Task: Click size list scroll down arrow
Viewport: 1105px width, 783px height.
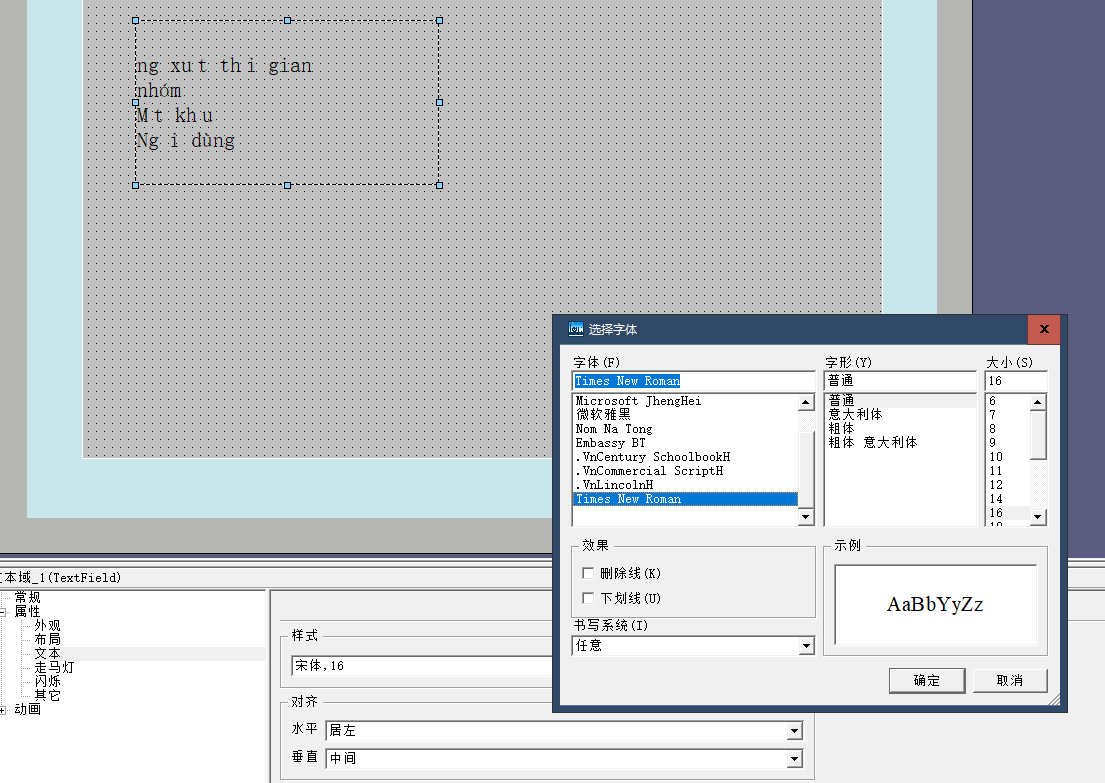Action: [x=1037, y=517]
